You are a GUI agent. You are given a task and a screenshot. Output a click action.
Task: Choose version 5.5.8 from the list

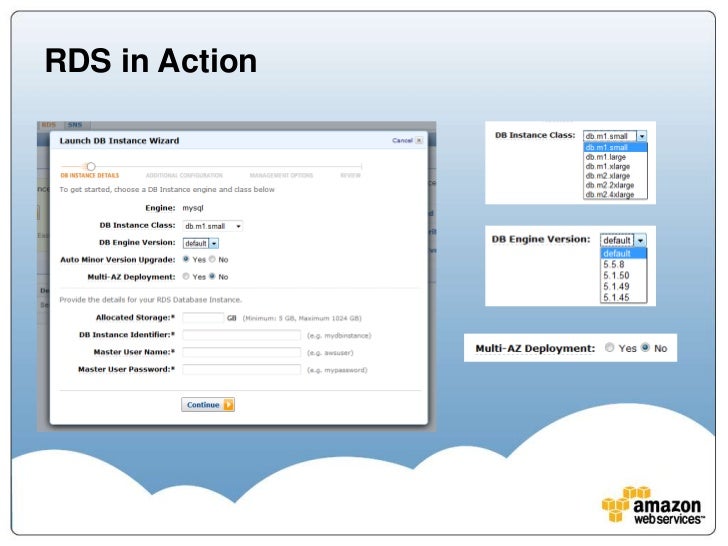pyautogui.click(x=624, y=264)
